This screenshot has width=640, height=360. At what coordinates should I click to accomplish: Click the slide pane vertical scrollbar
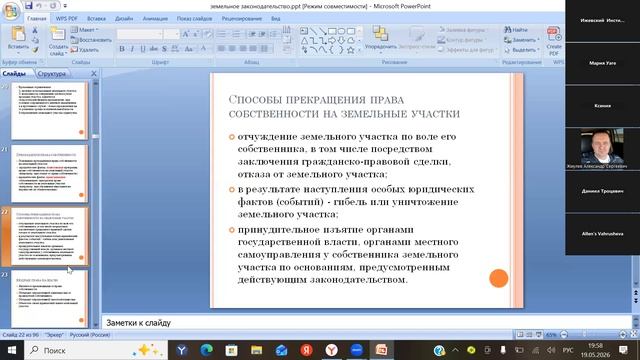(x=96, y=204)
